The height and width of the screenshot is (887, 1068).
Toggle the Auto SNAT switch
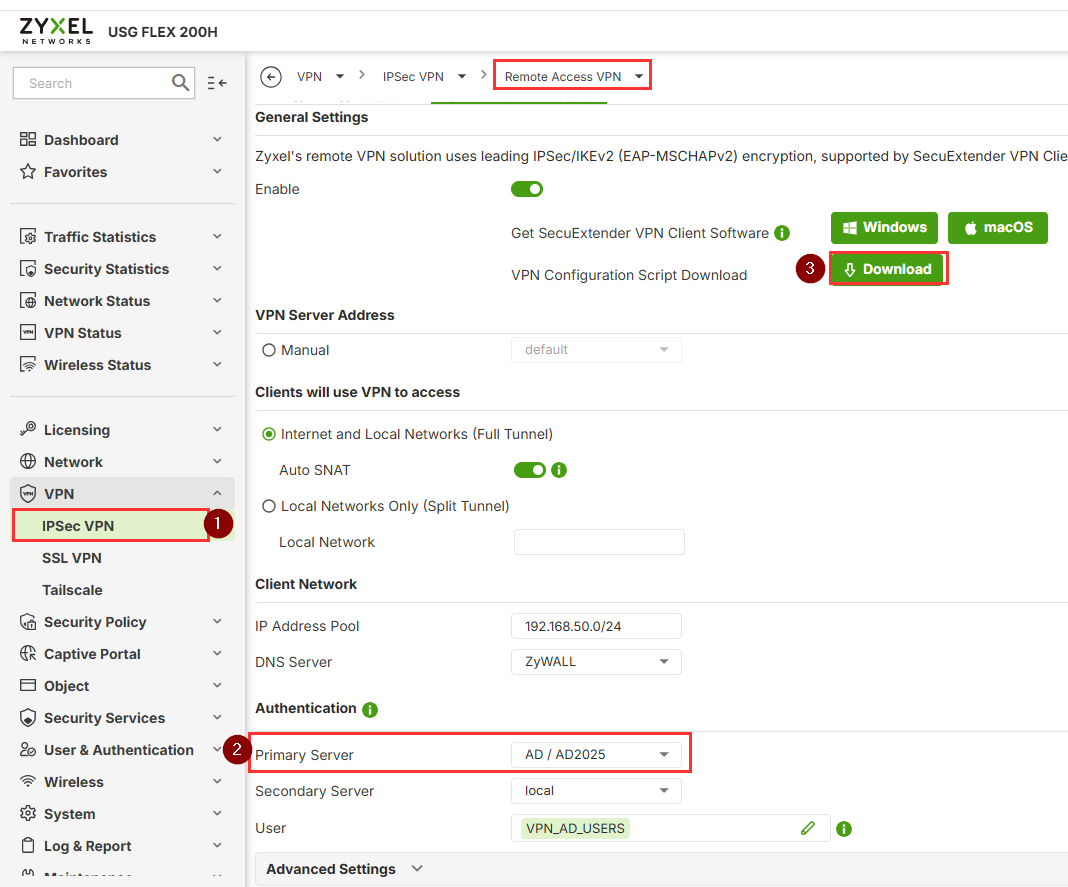pos(529,470)
